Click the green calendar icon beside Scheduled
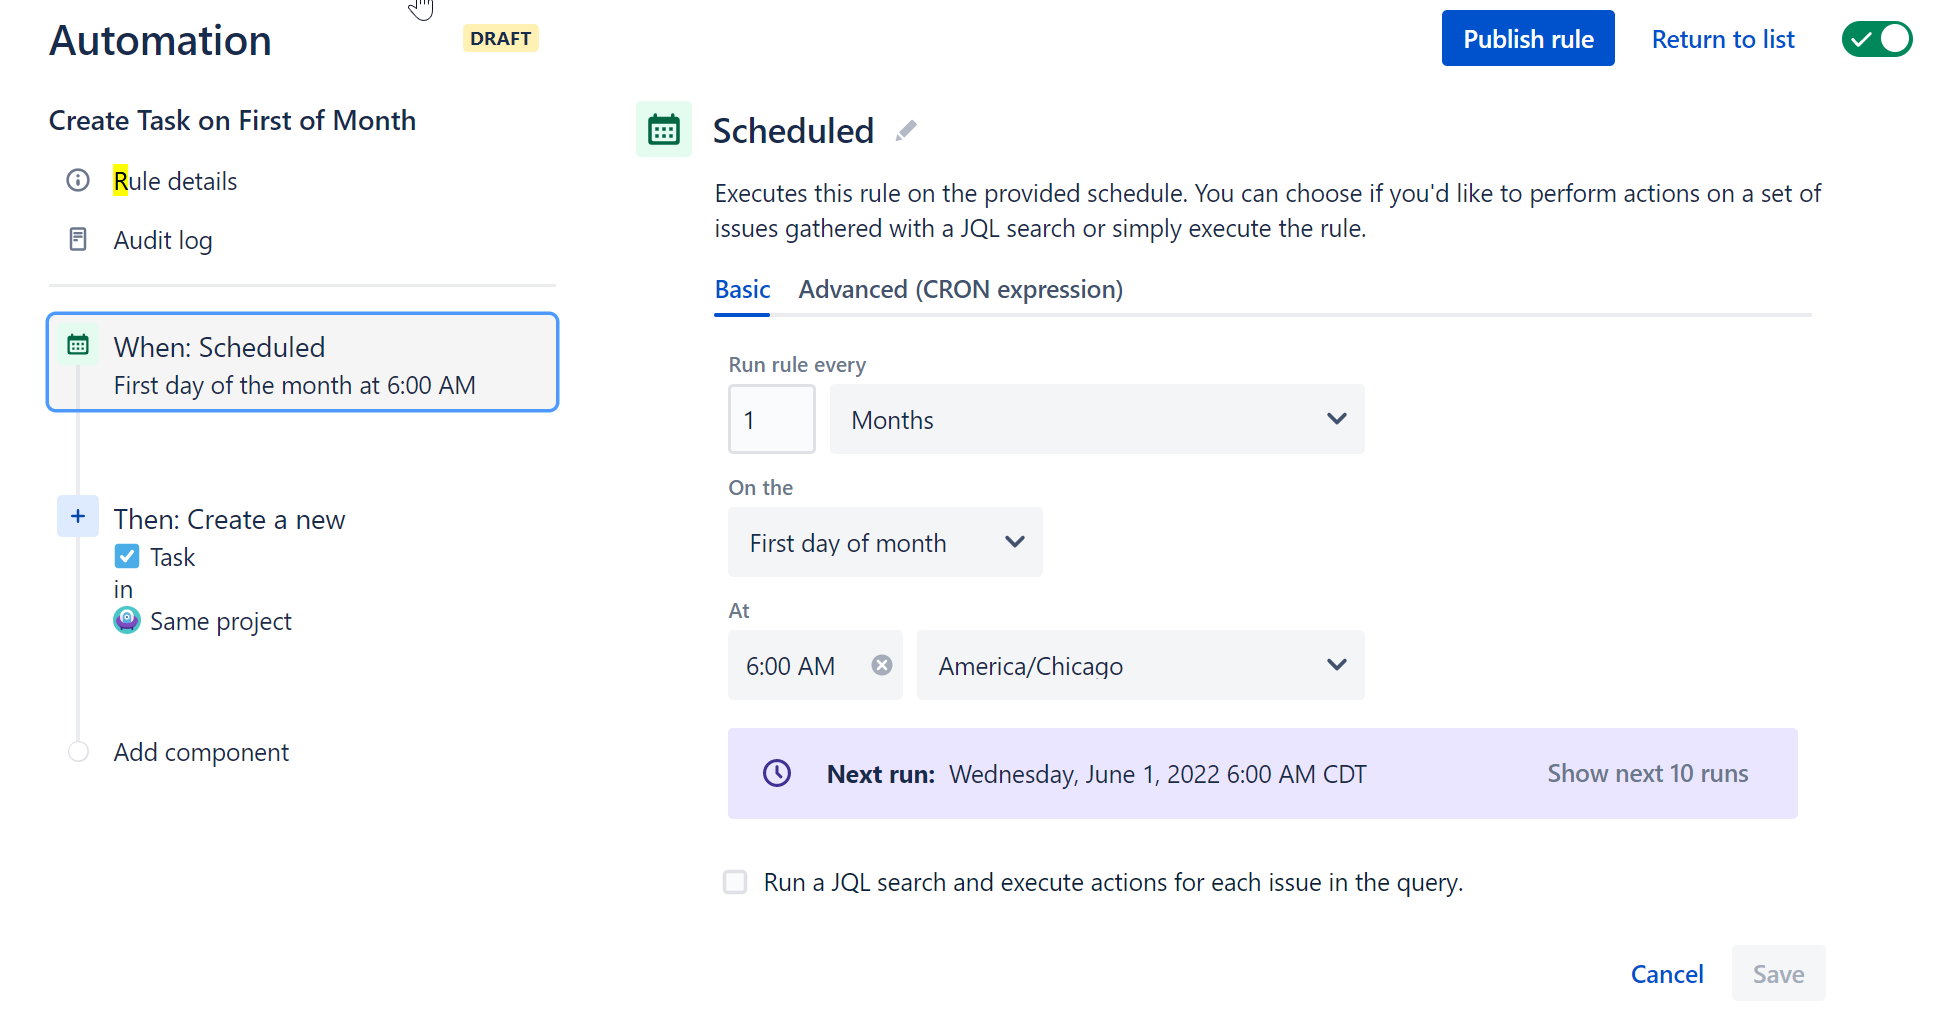 click(664, 130)
